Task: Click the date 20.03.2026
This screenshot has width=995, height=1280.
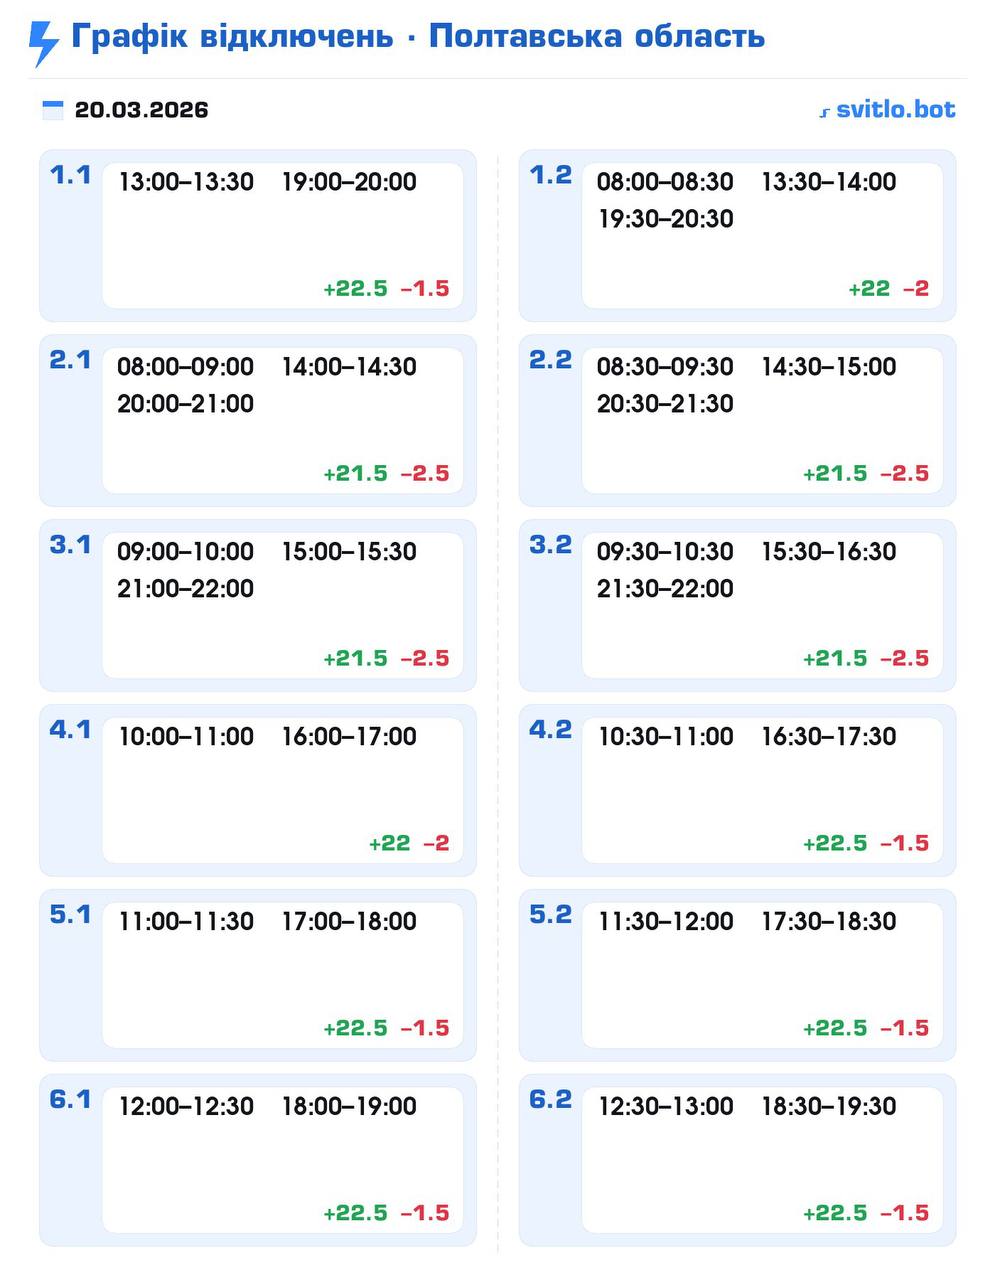Action: point(141,110)
